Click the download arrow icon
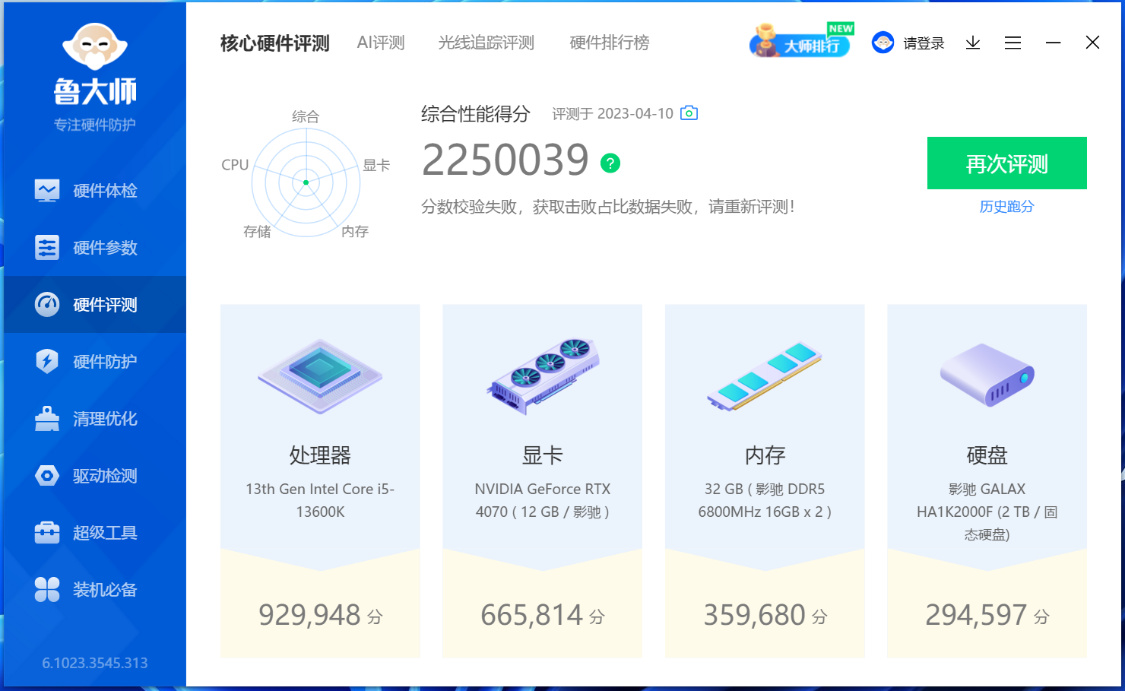The width and height of the screenshot is (1125, 691). 973,43
